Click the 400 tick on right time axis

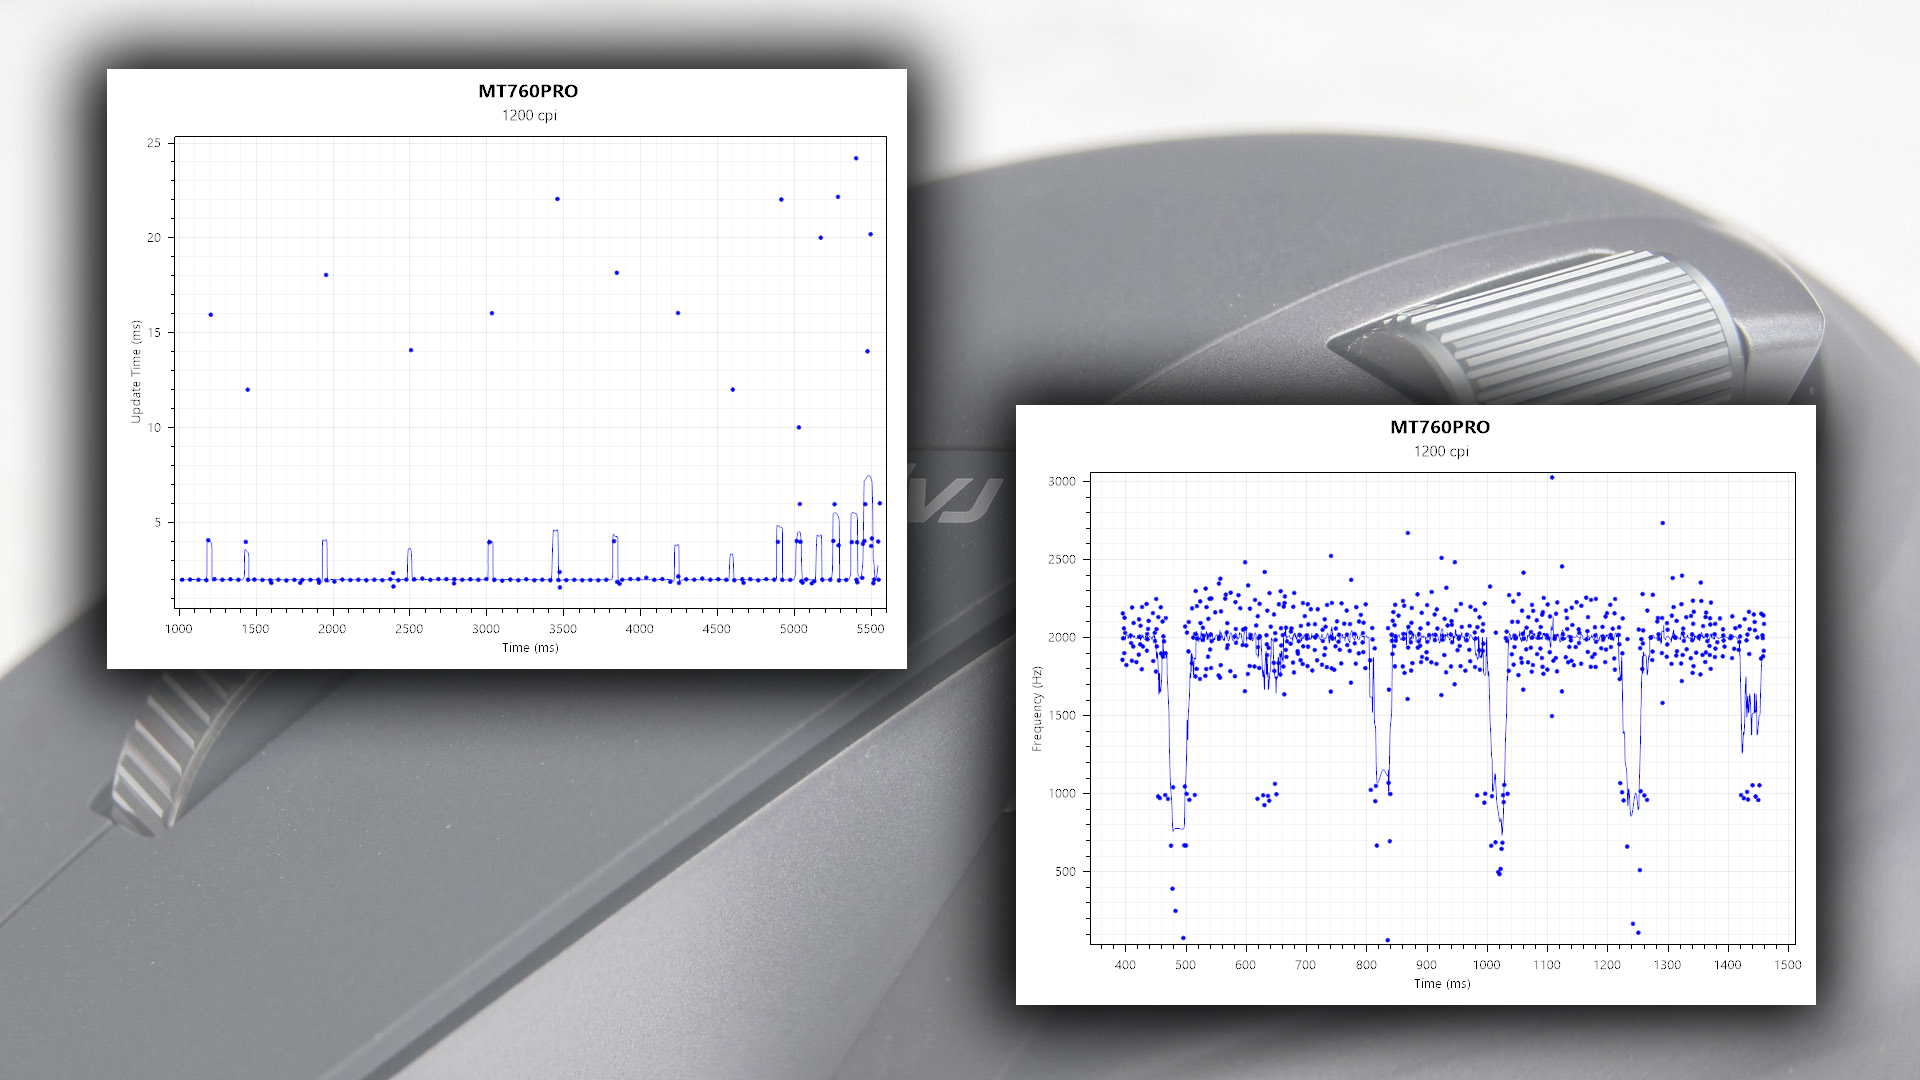[x=1125, y=965]
